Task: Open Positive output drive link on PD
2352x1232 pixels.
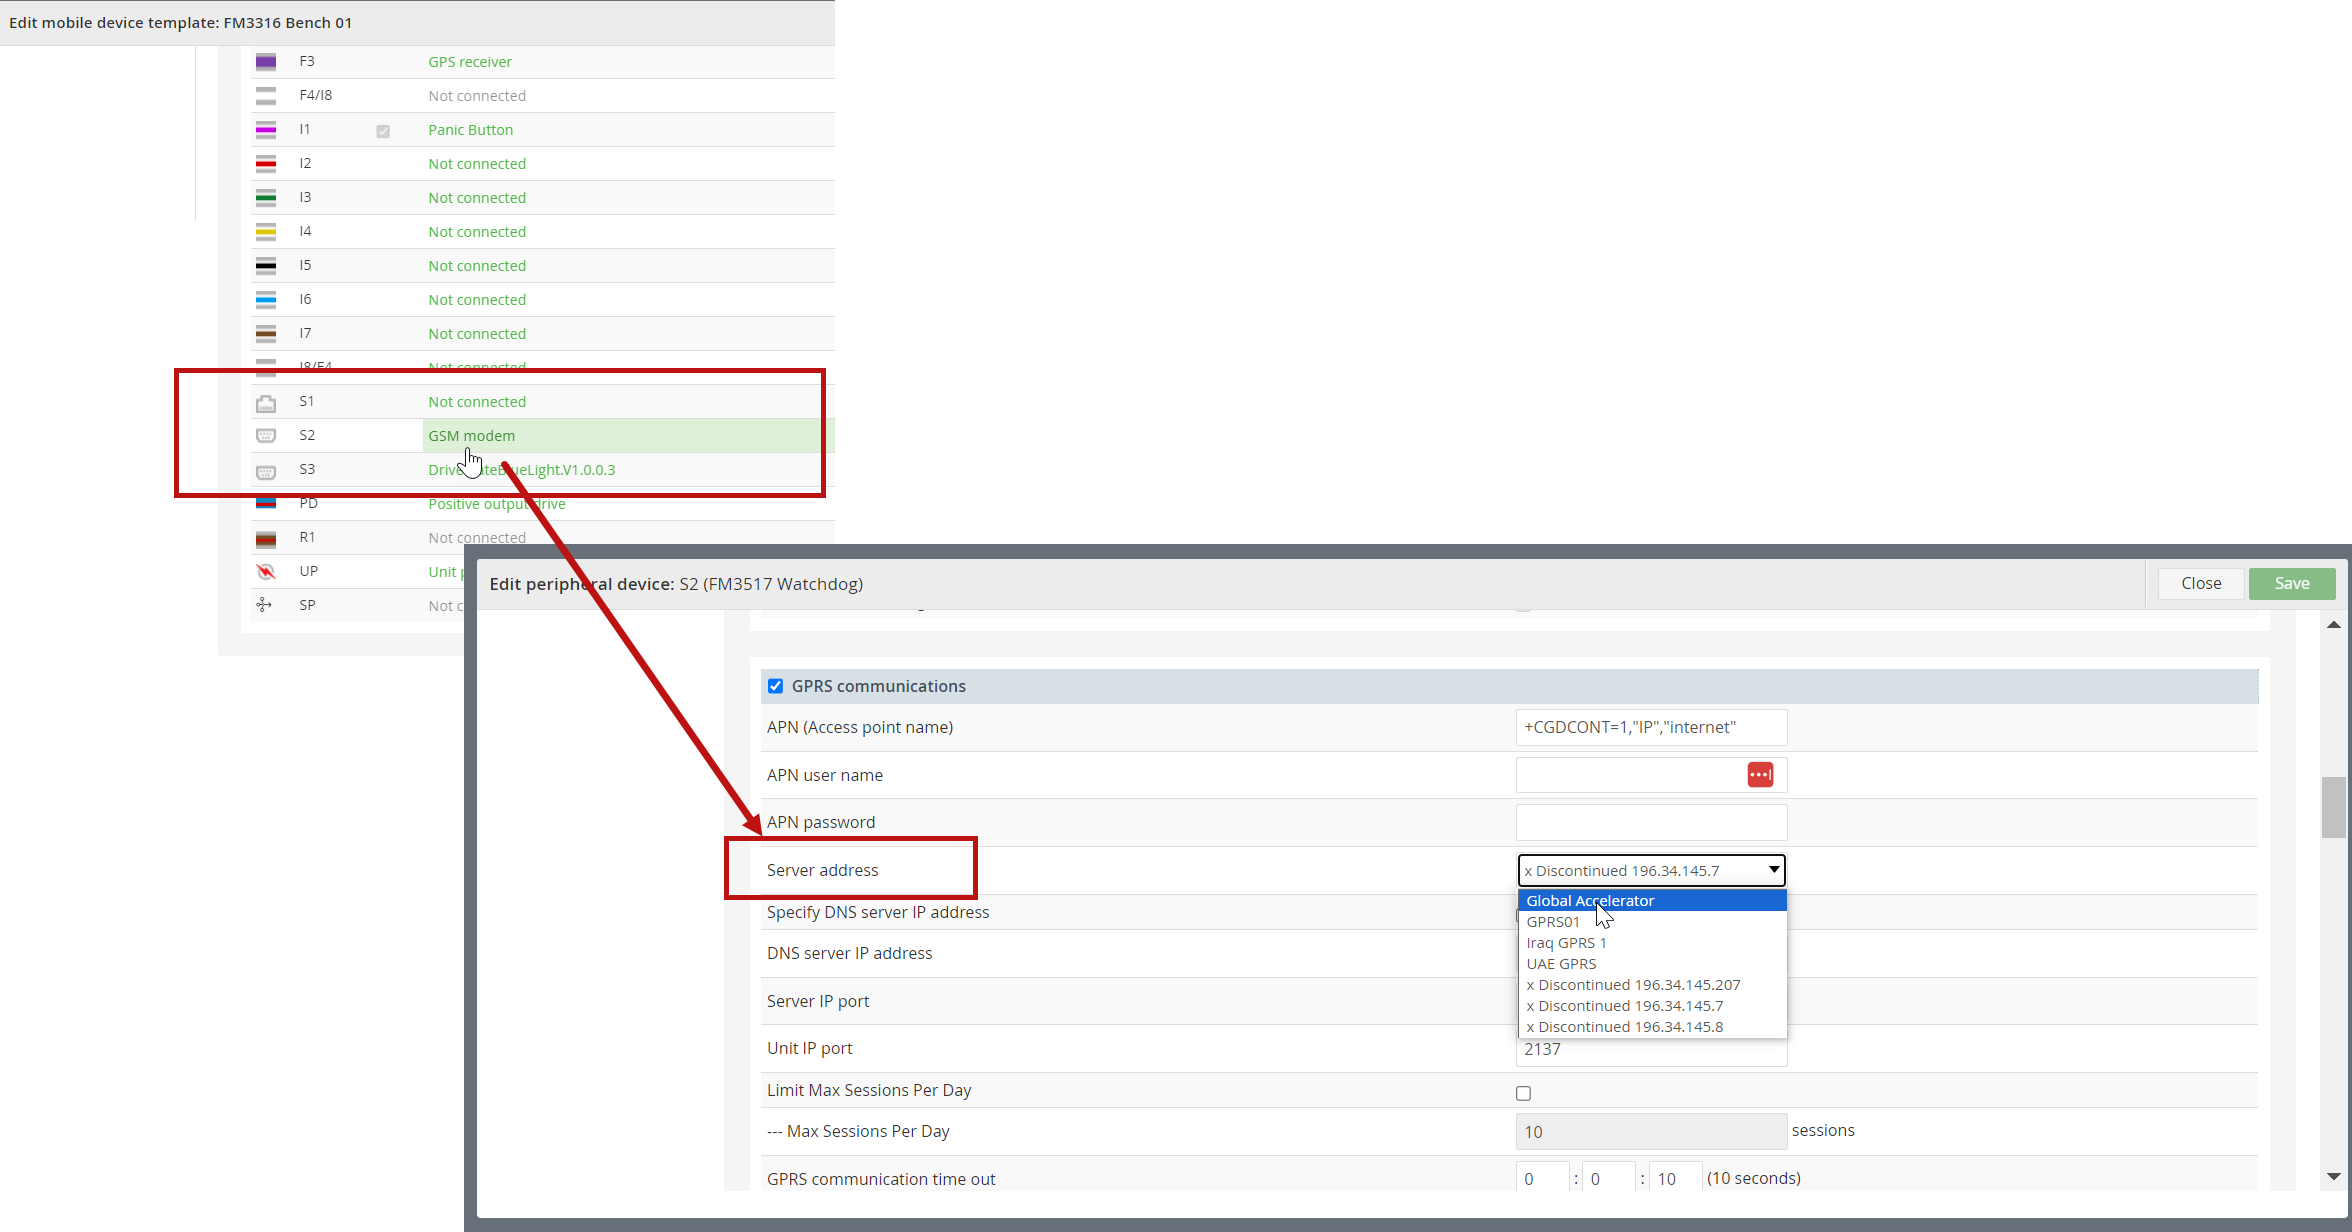Action: click(497, 504)
